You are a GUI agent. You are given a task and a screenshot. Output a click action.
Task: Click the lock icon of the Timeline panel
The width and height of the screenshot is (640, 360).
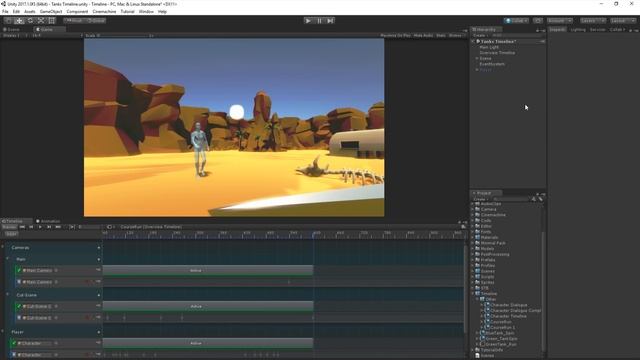pos(460,222)
